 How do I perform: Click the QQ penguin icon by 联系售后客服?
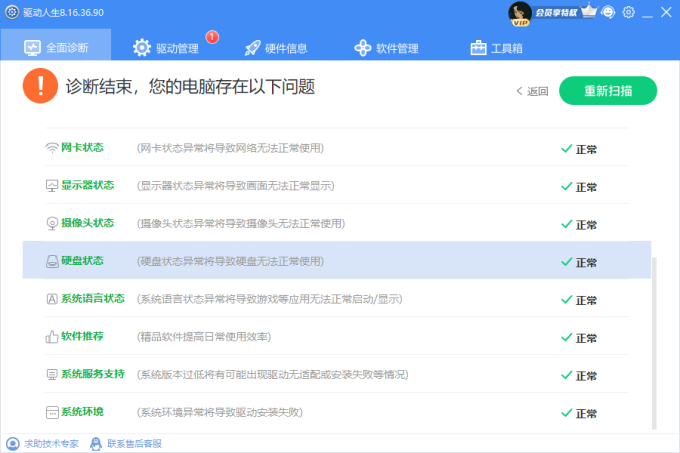(96, 443)
